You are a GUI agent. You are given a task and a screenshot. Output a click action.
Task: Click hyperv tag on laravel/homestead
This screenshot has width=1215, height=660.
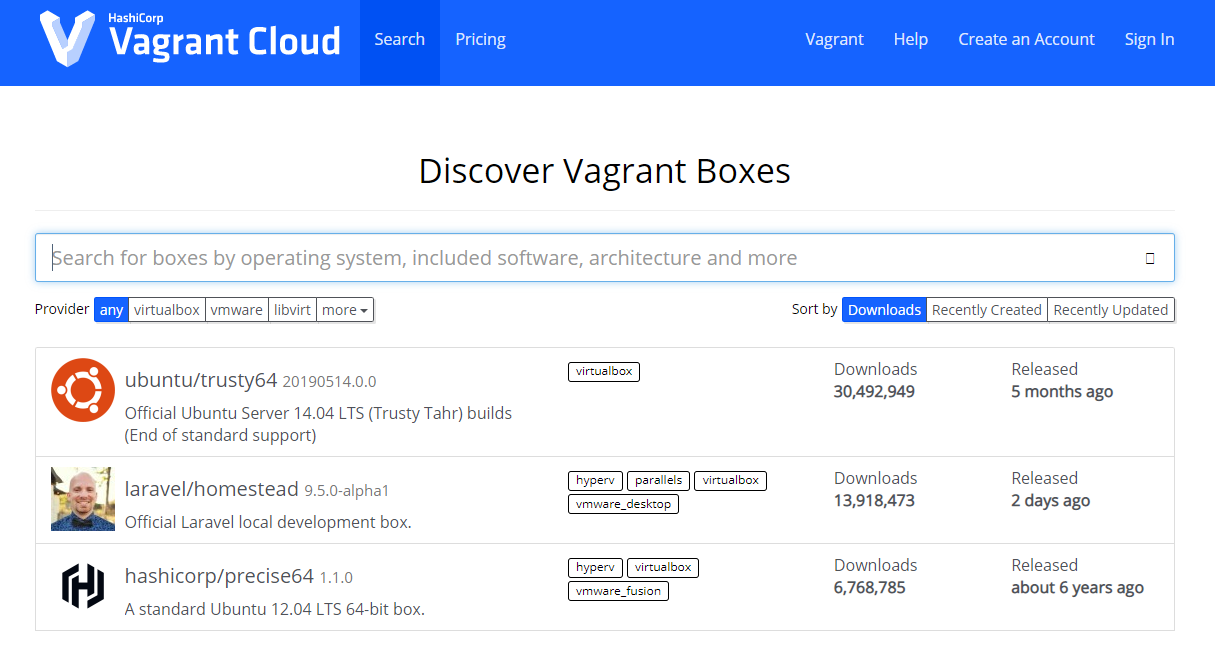click(x=595, y=480)
